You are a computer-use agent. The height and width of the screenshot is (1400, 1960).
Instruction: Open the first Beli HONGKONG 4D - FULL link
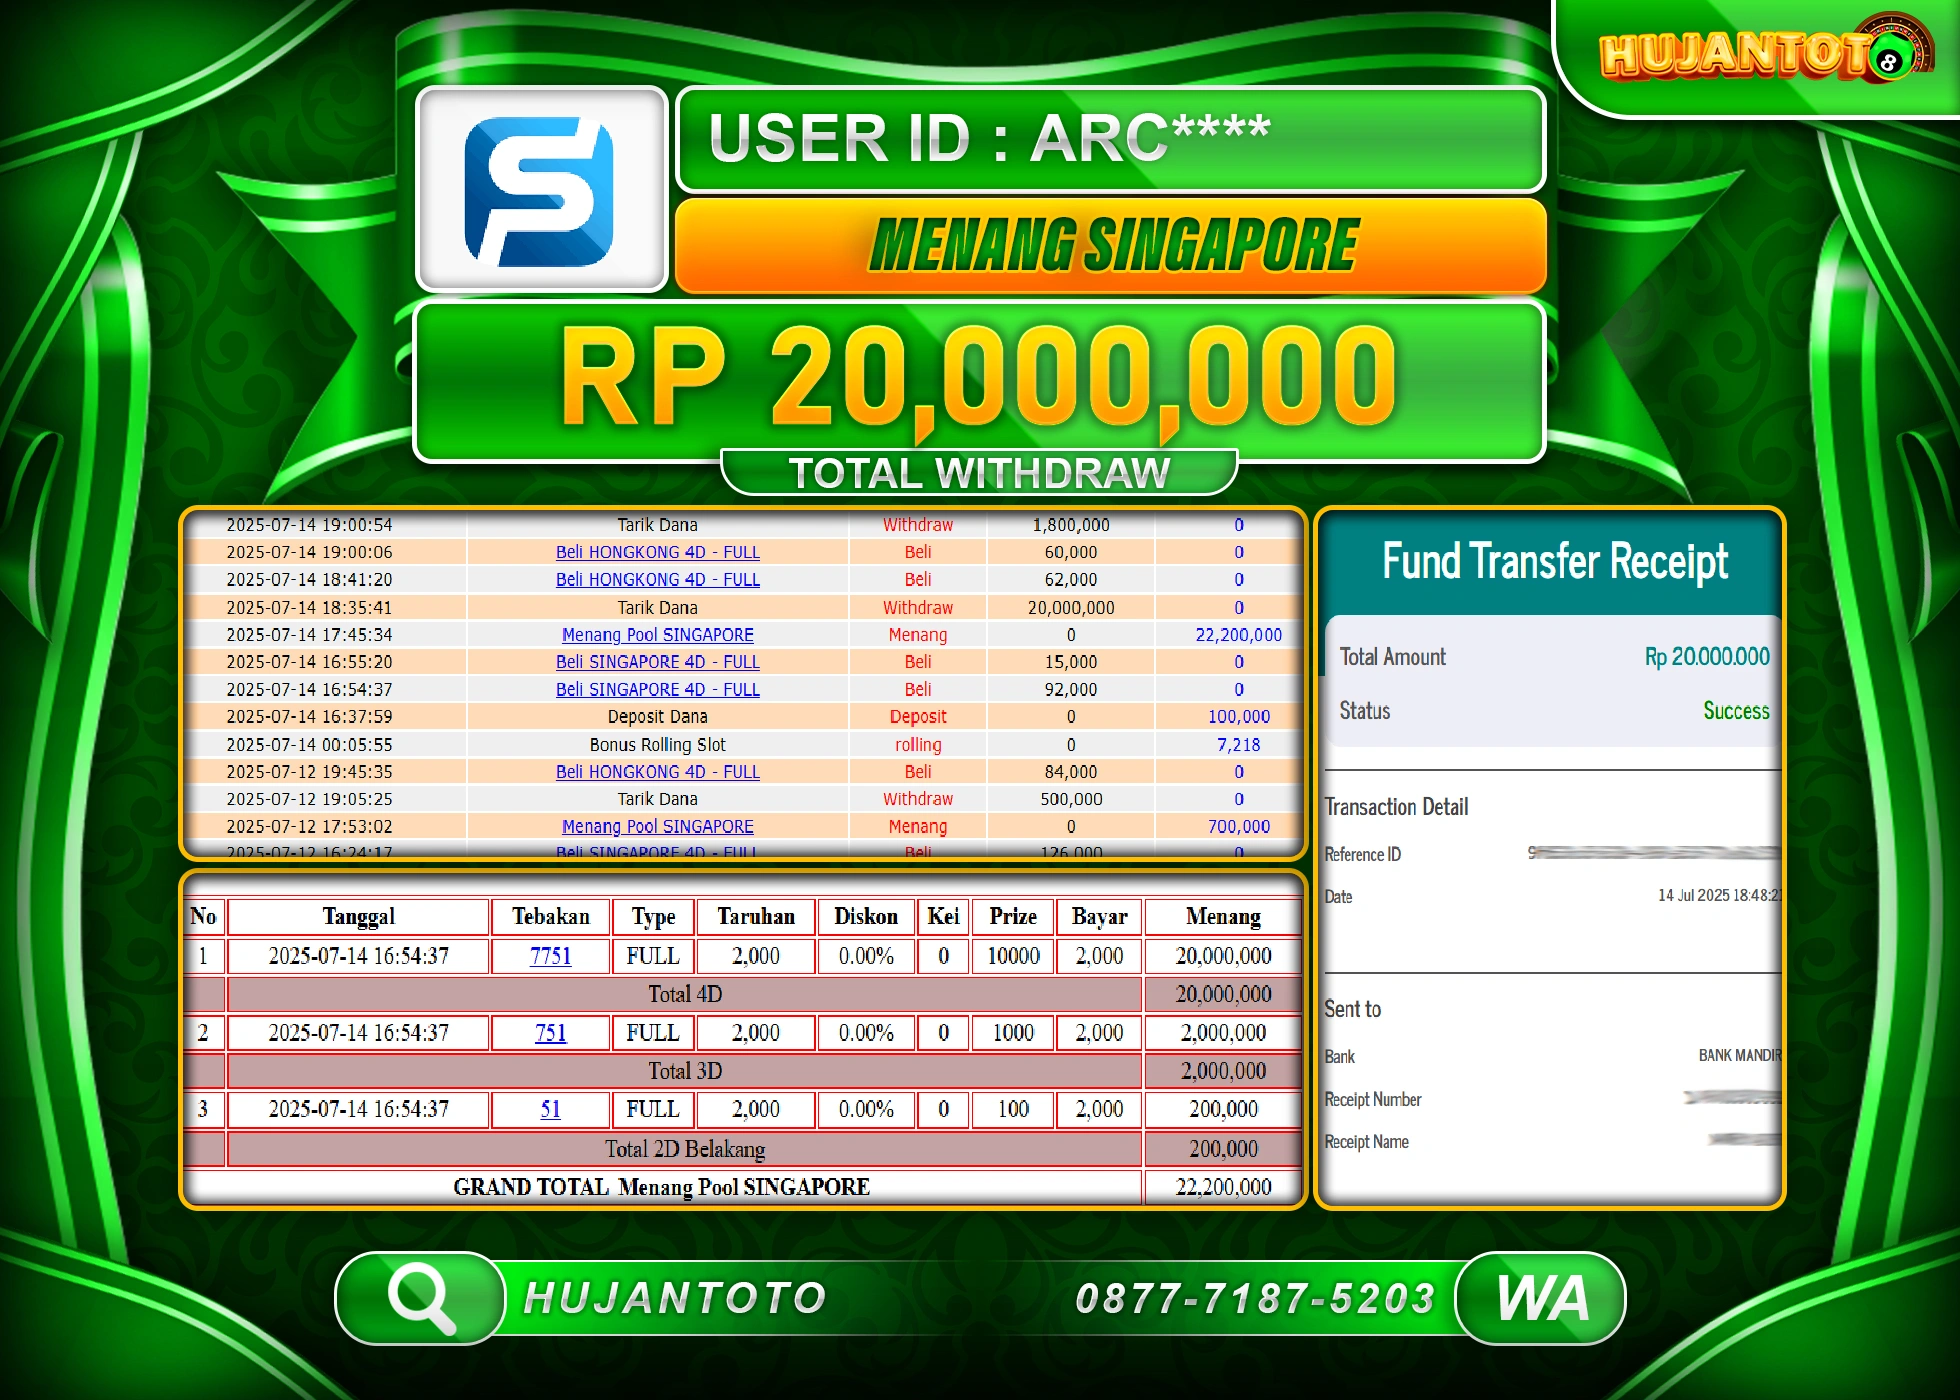(657, 551)
